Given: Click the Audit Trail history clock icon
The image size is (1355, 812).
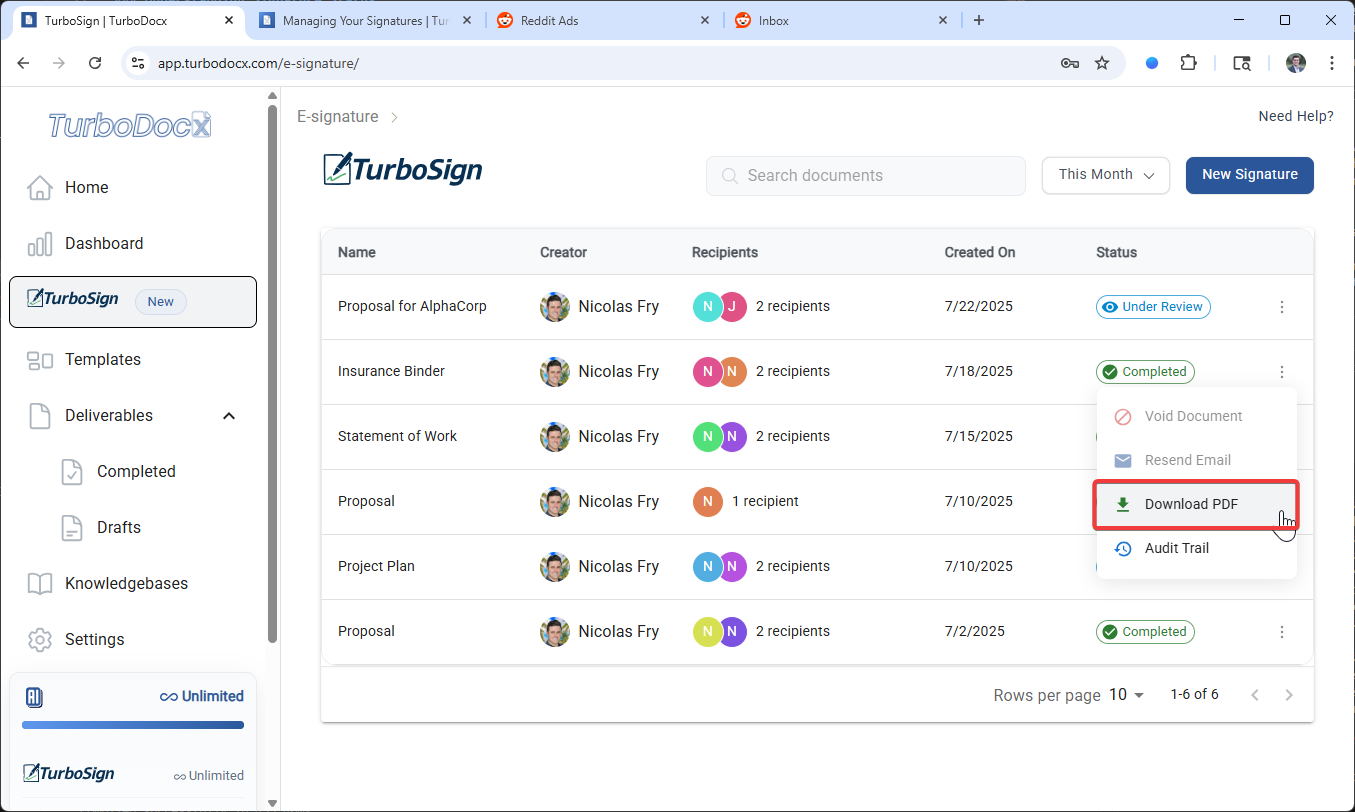Looking at the screenshot, I should click(1123, 548).
